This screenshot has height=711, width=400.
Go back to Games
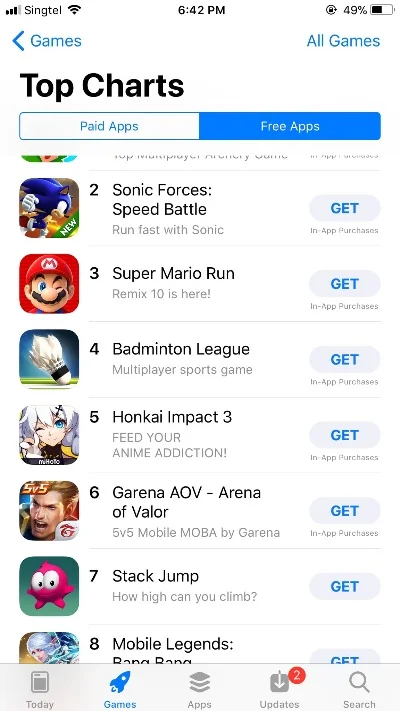[x=47, y=41]
